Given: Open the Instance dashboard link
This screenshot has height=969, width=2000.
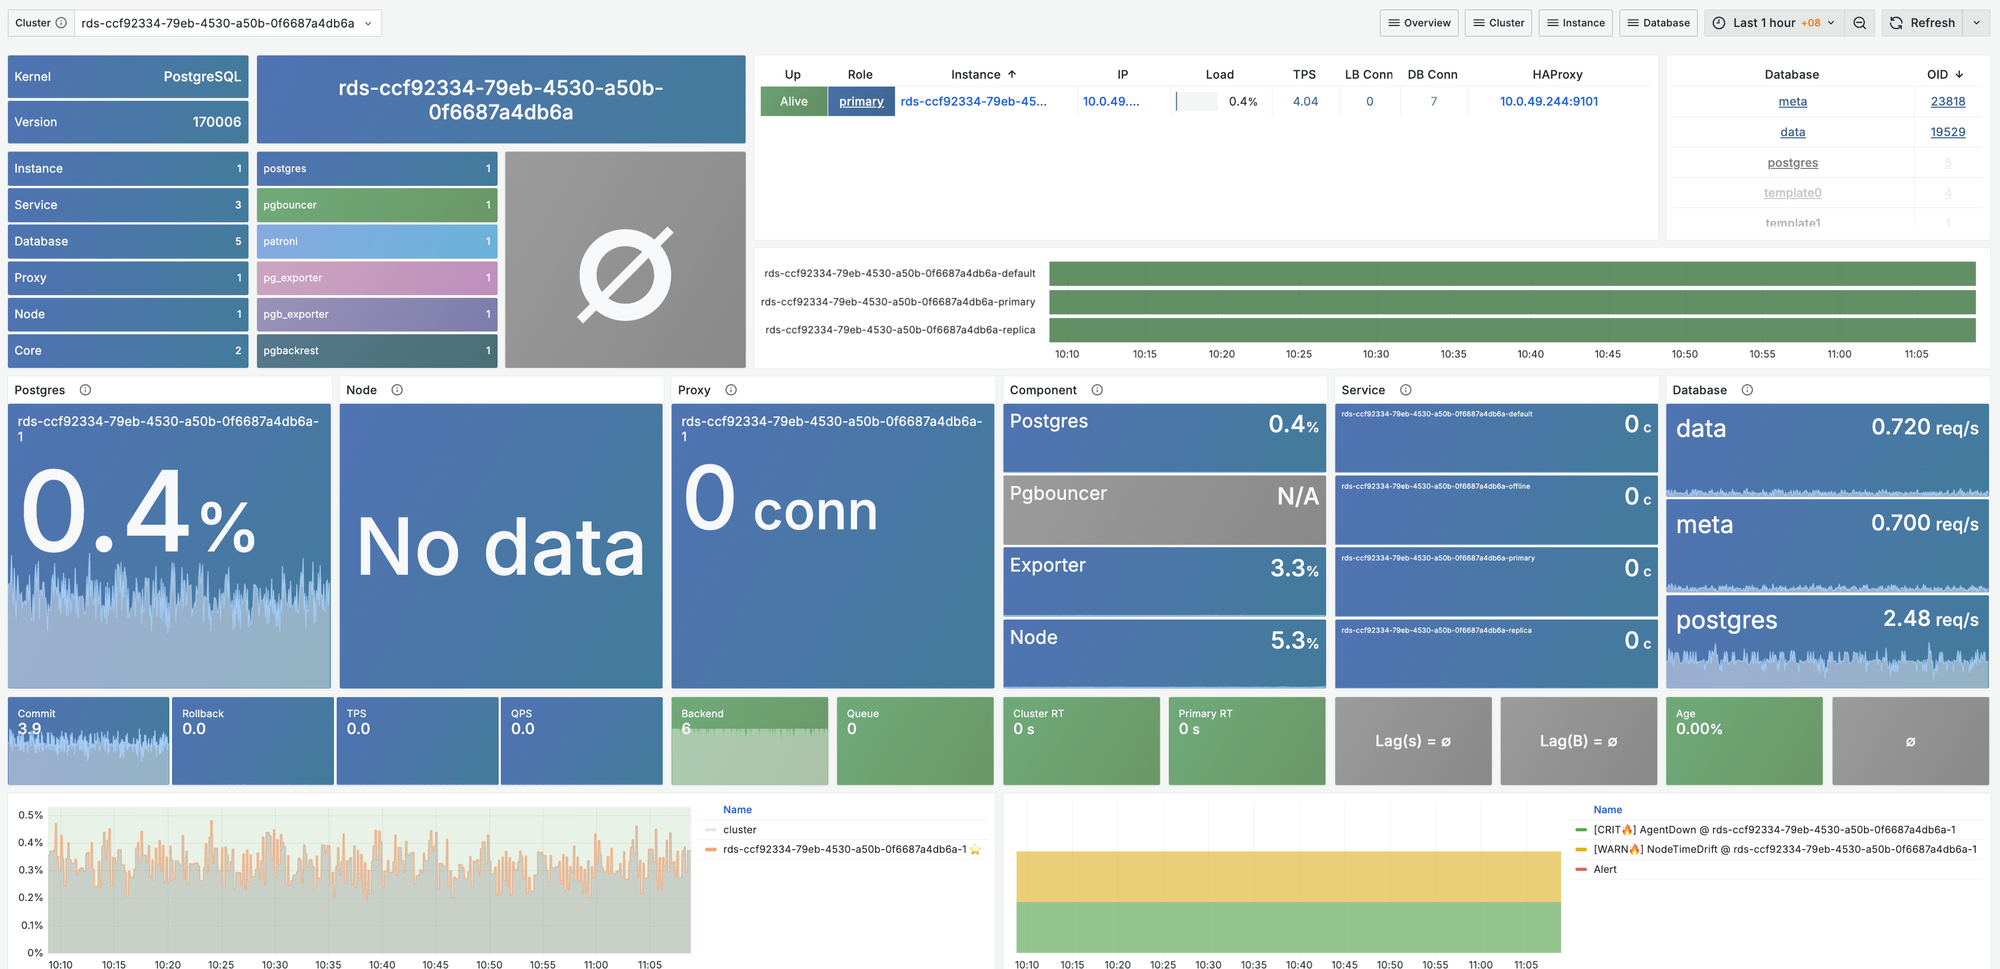Looking at the screenshot, I should [1575, 23].
